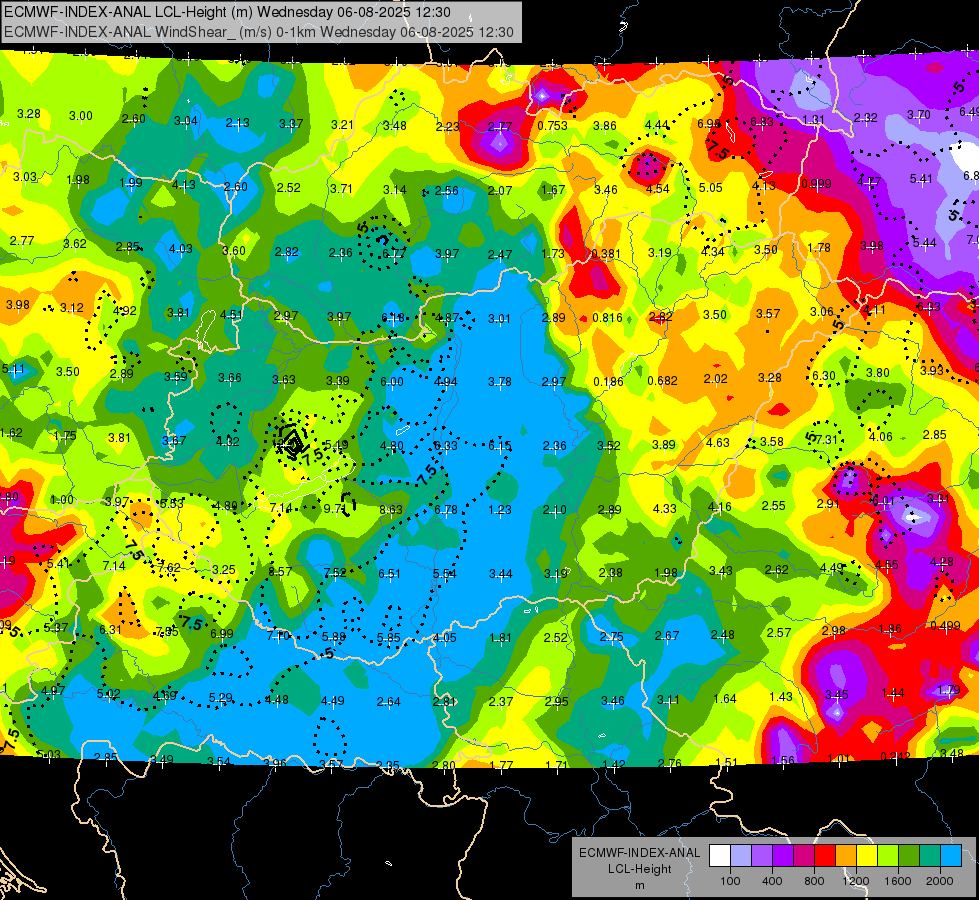Image resolution: width=979 pixels, height=900 pixels.
Task: Click the legend tick value '2000'
Action: pyautogui.click(x=940, y=881)
